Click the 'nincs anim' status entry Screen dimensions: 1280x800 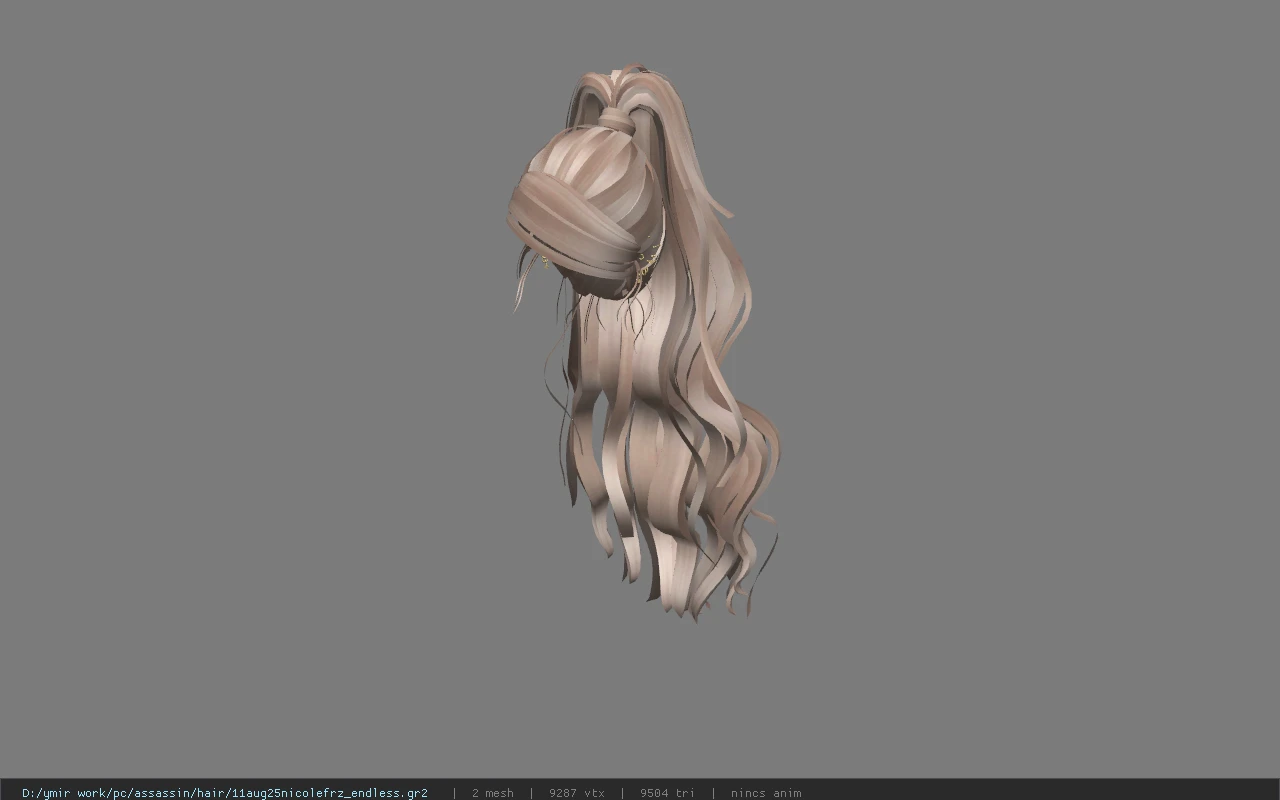point(765,793)
